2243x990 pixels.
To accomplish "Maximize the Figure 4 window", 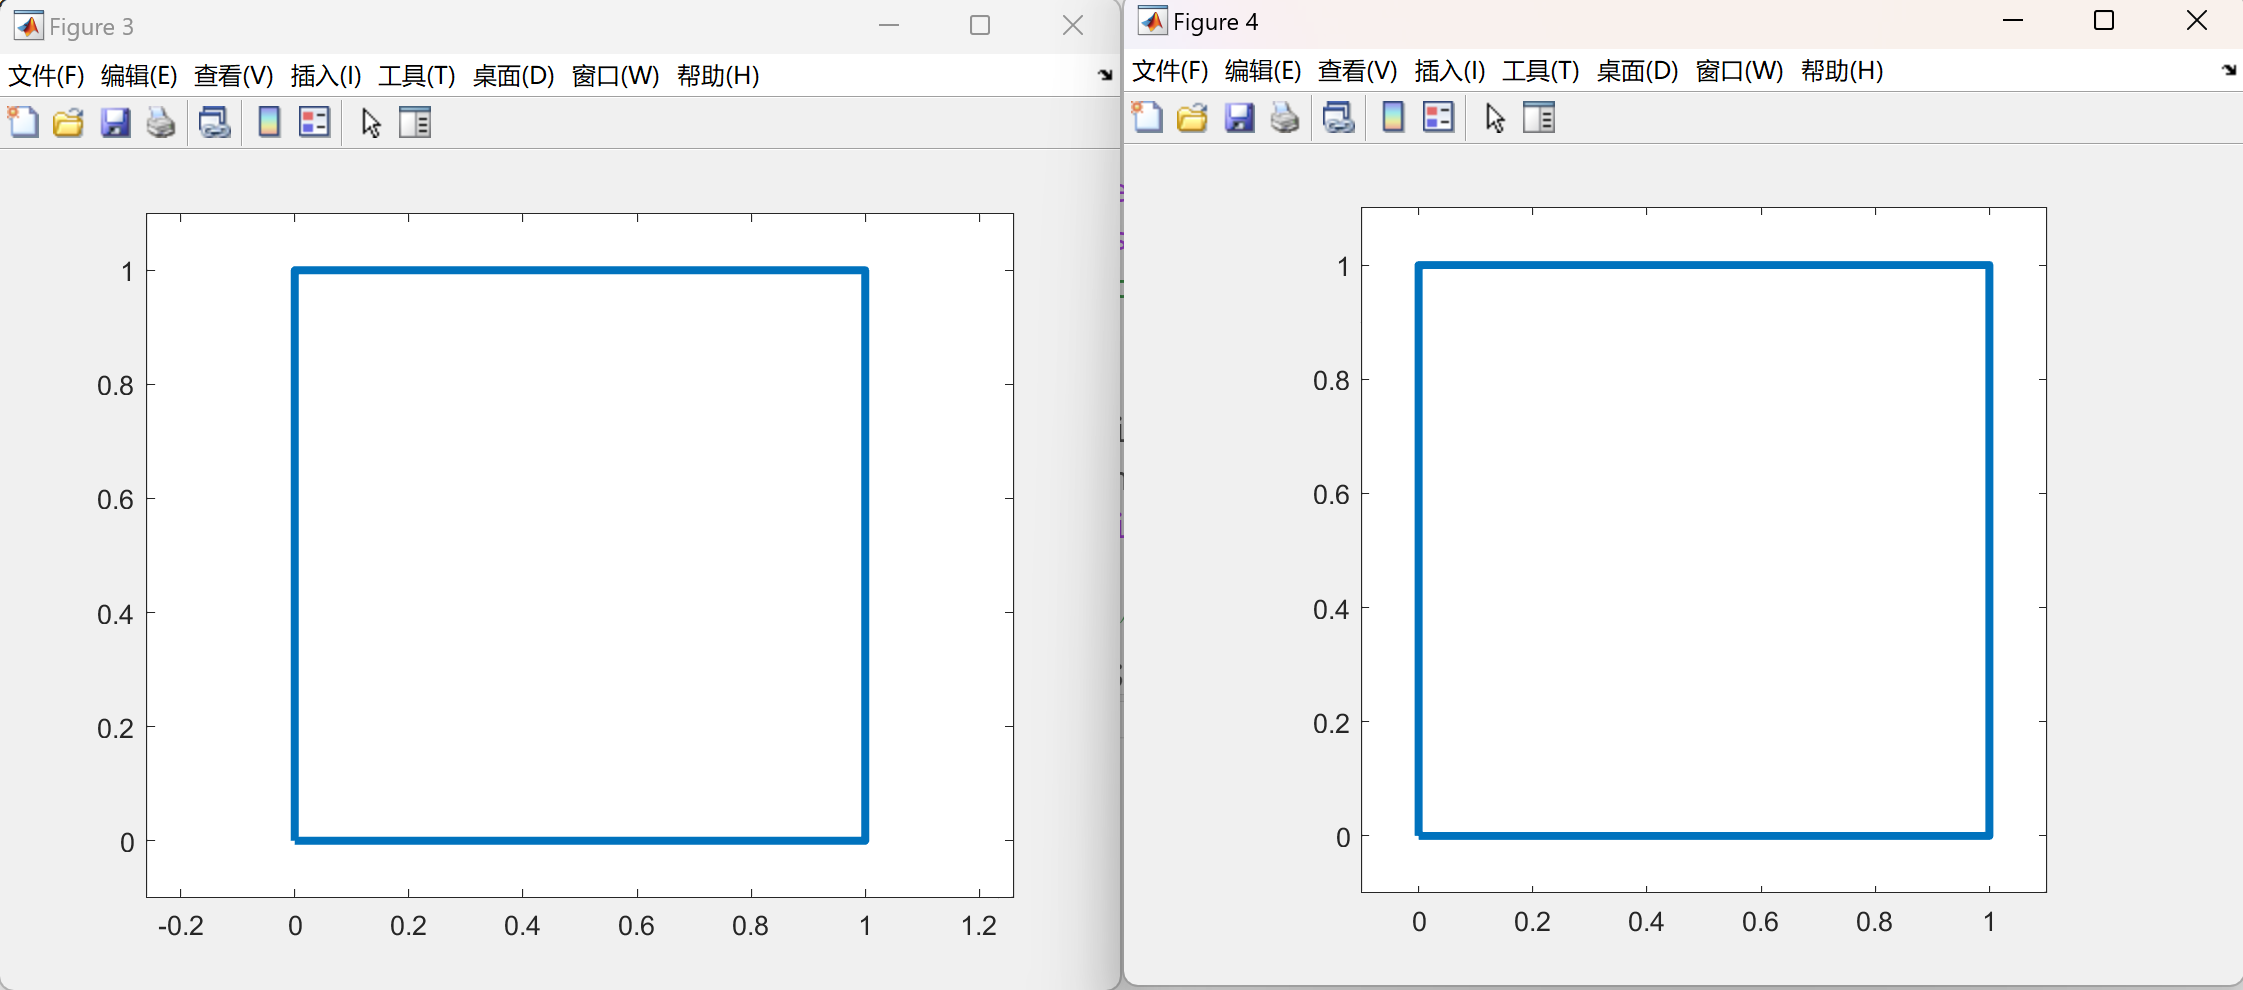I will click(x=2104, y=20).
